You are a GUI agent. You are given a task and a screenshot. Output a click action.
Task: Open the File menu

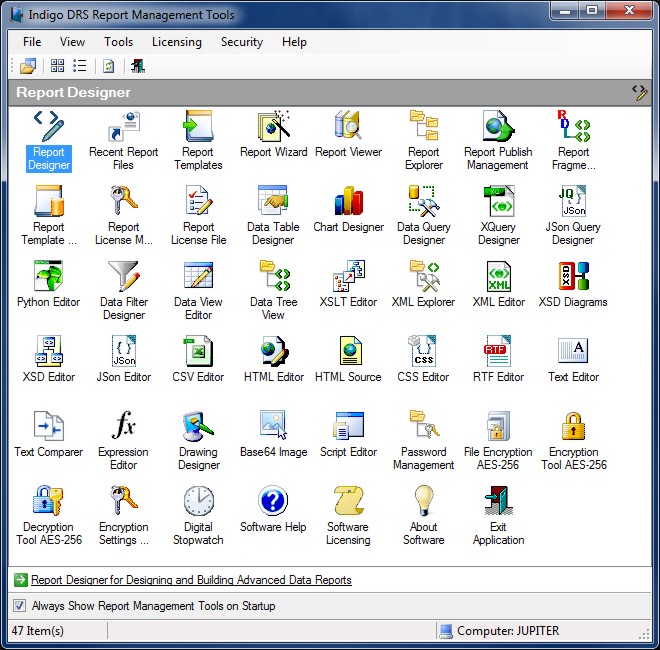tap(32, 42)
